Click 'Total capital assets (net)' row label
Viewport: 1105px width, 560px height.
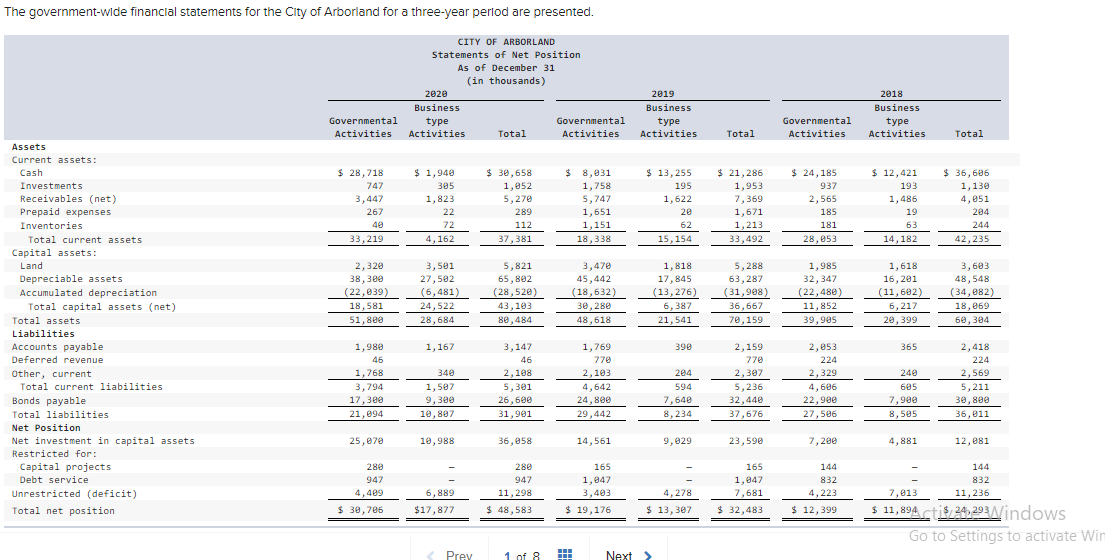(101, 306)
